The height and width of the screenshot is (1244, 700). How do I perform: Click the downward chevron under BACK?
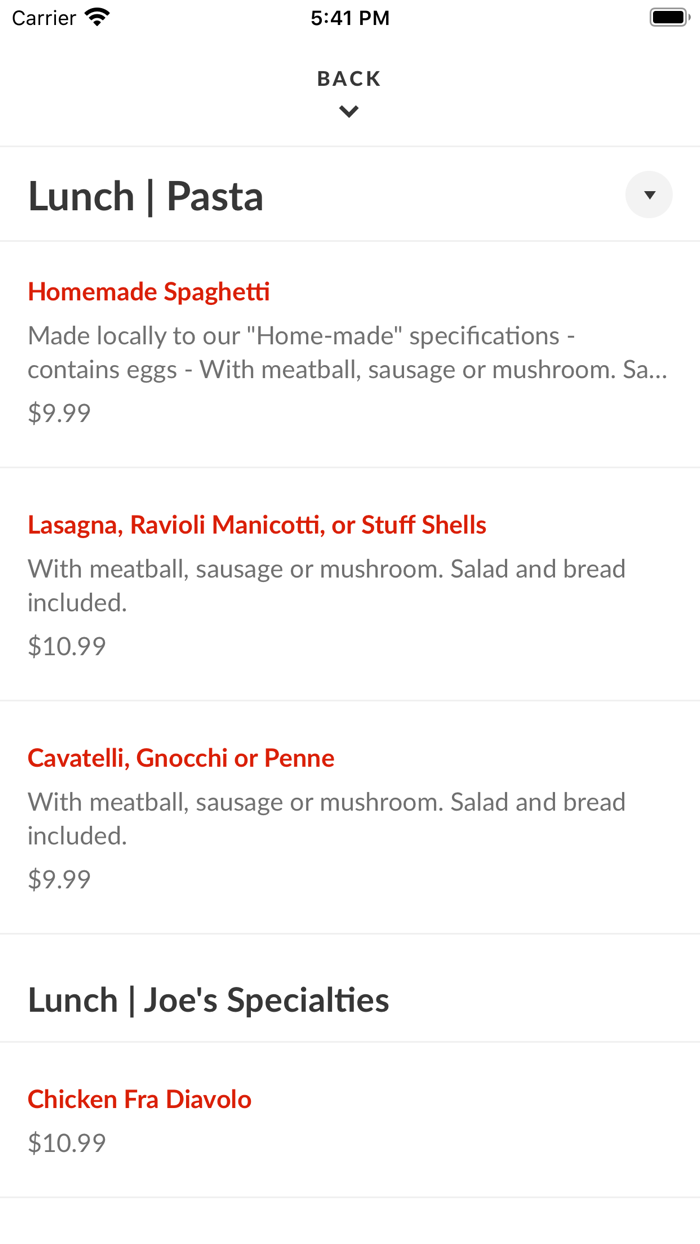(348, 111)
